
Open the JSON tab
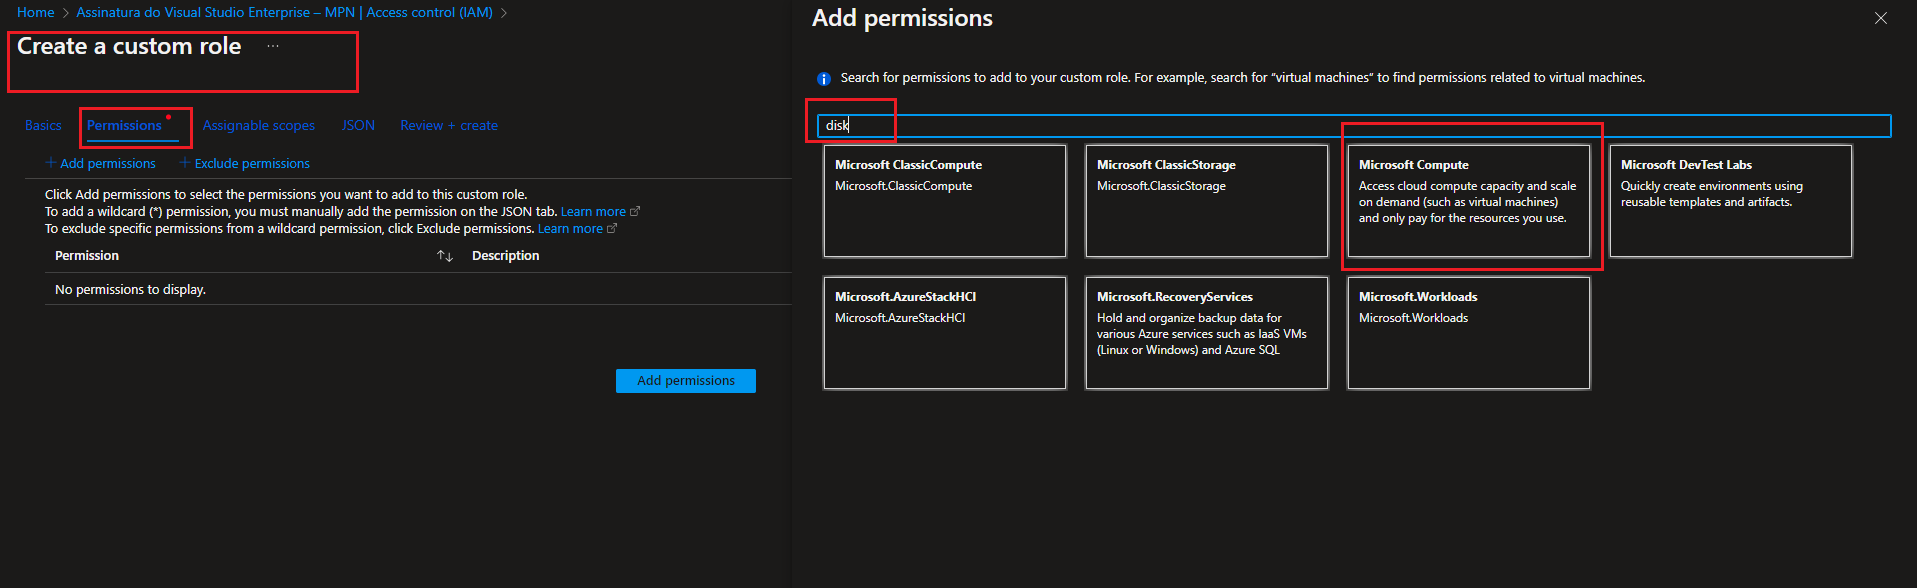(358, 125)
